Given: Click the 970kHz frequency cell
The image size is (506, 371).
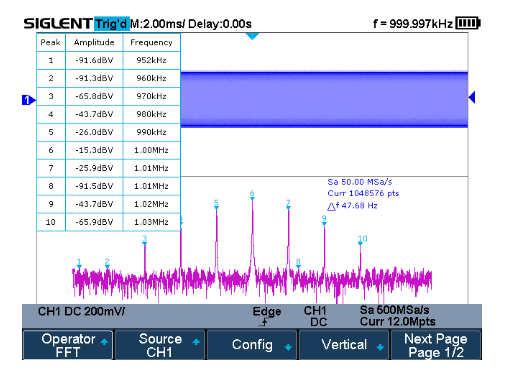Looking at the screenshot, I should tap(151, 96).
